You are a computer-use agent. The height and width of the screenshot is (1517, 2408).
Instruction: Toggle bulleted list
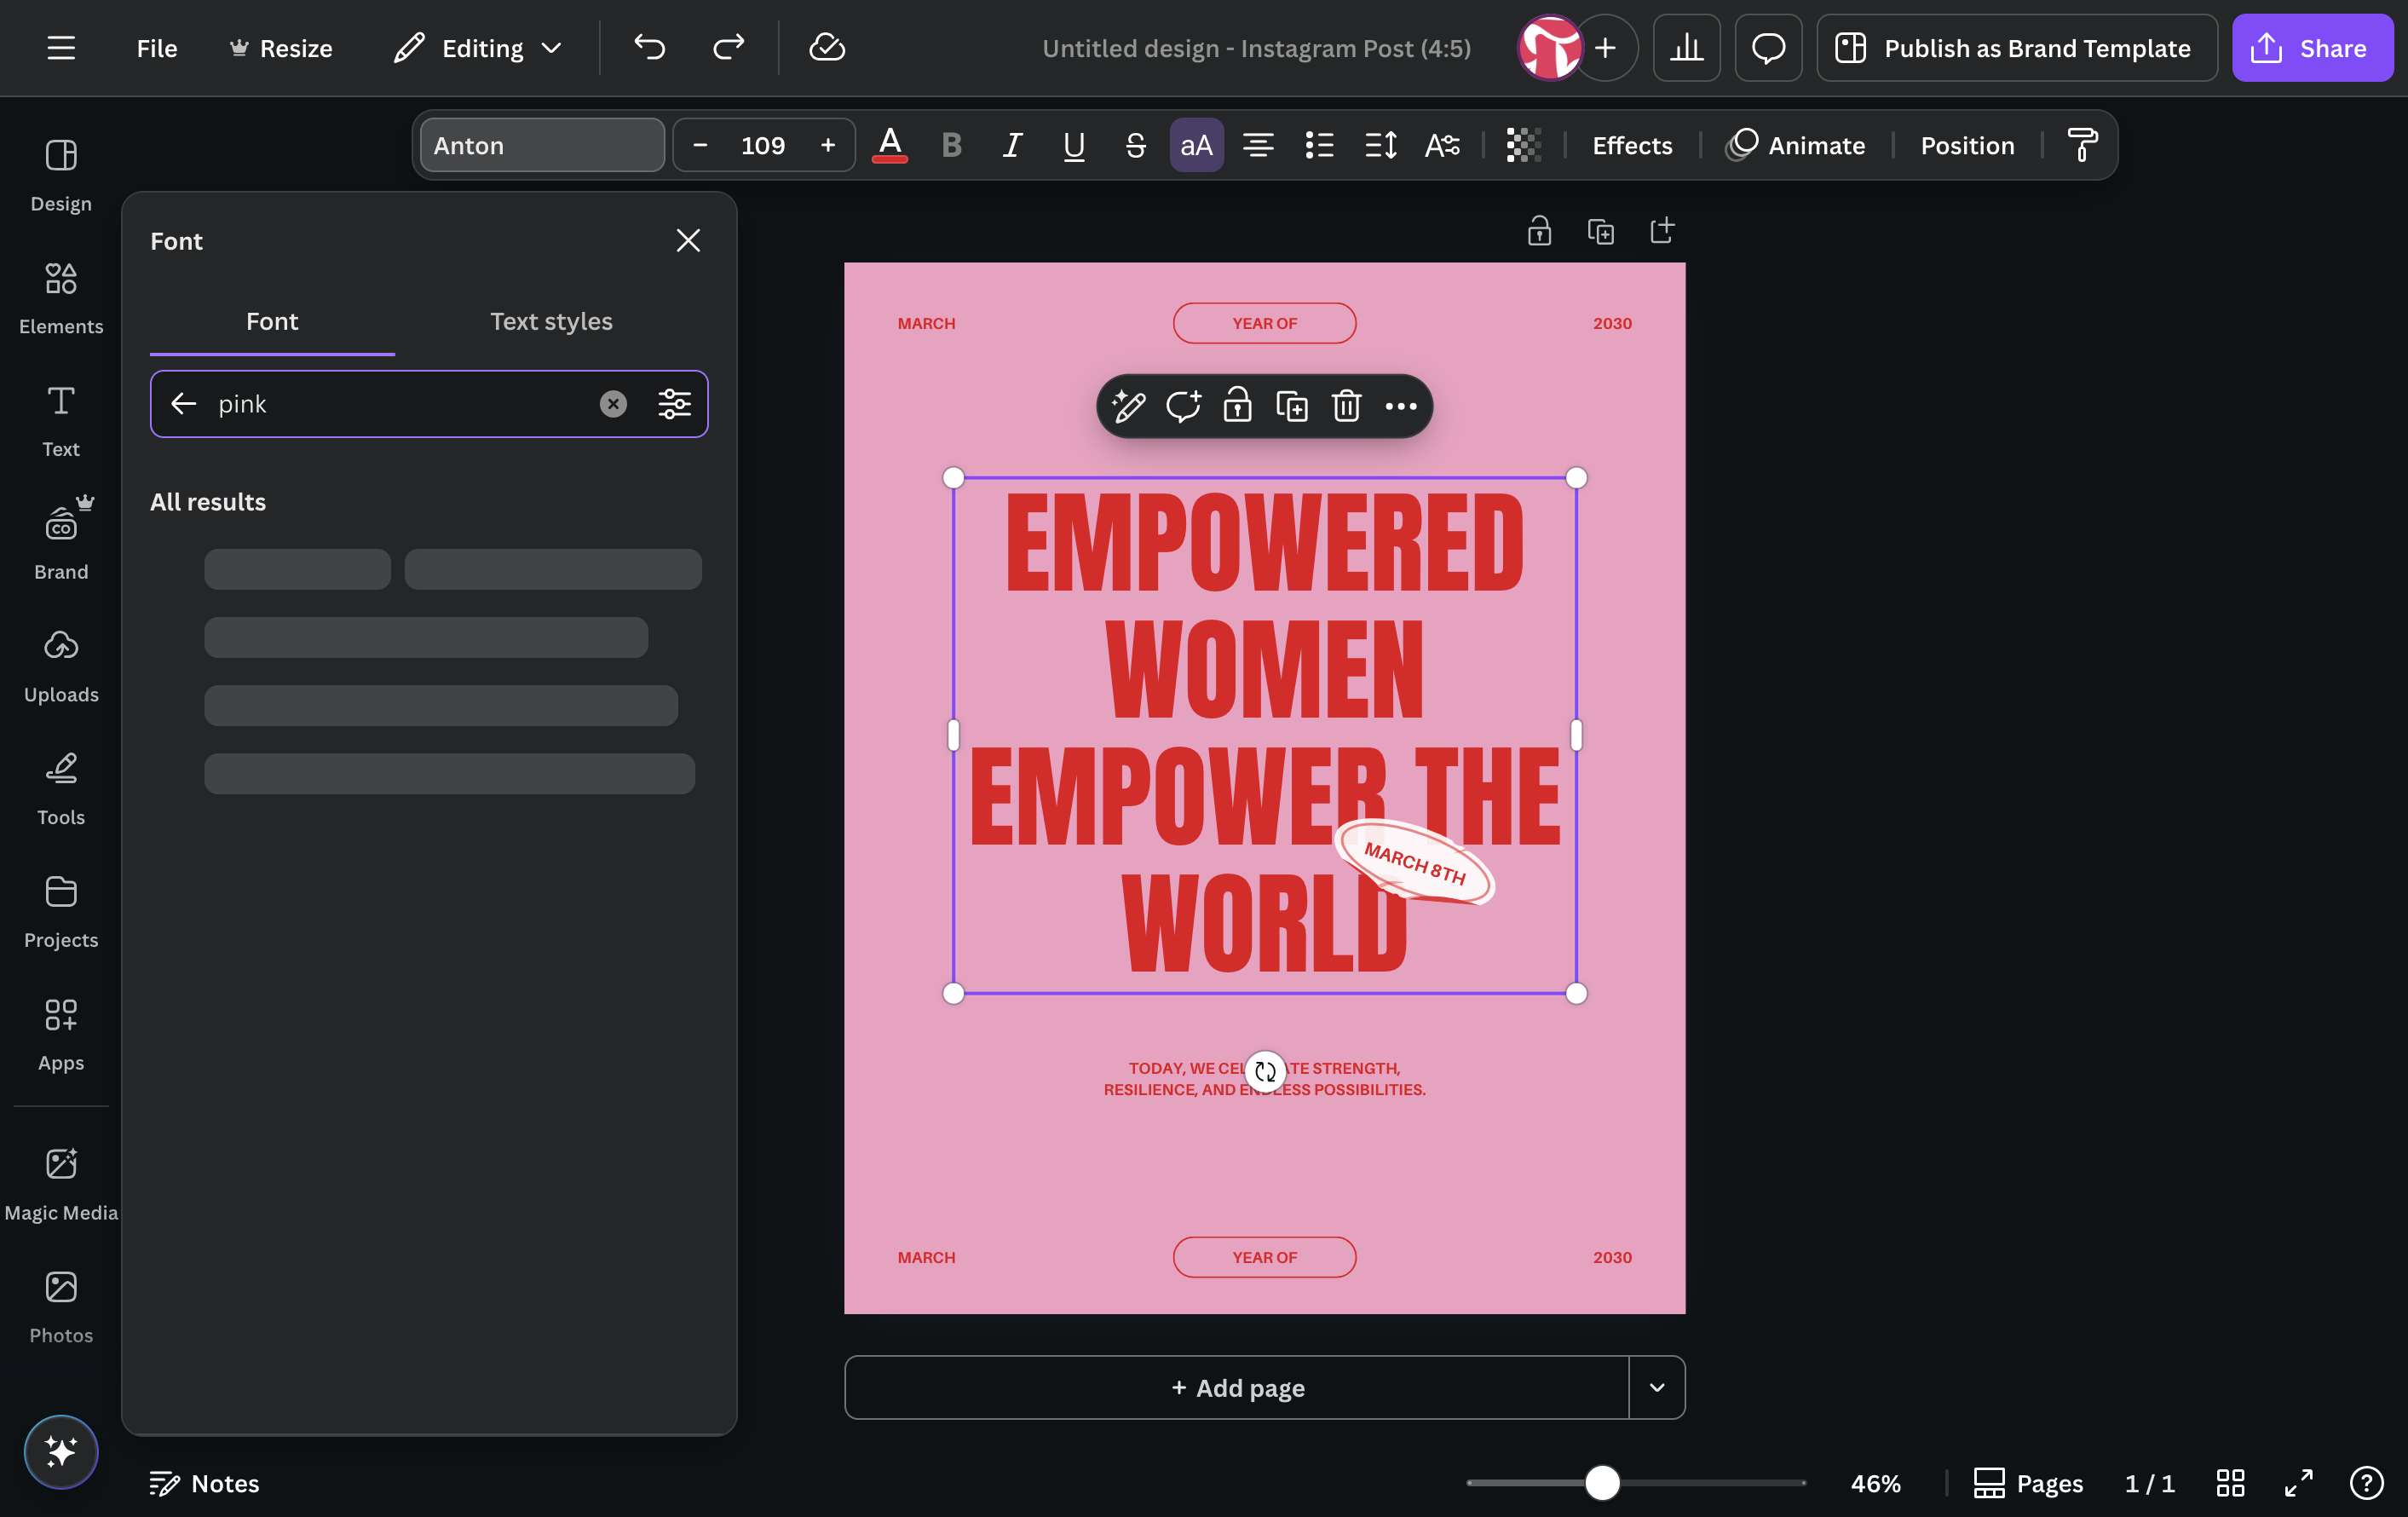click(x=1319, y=145)
